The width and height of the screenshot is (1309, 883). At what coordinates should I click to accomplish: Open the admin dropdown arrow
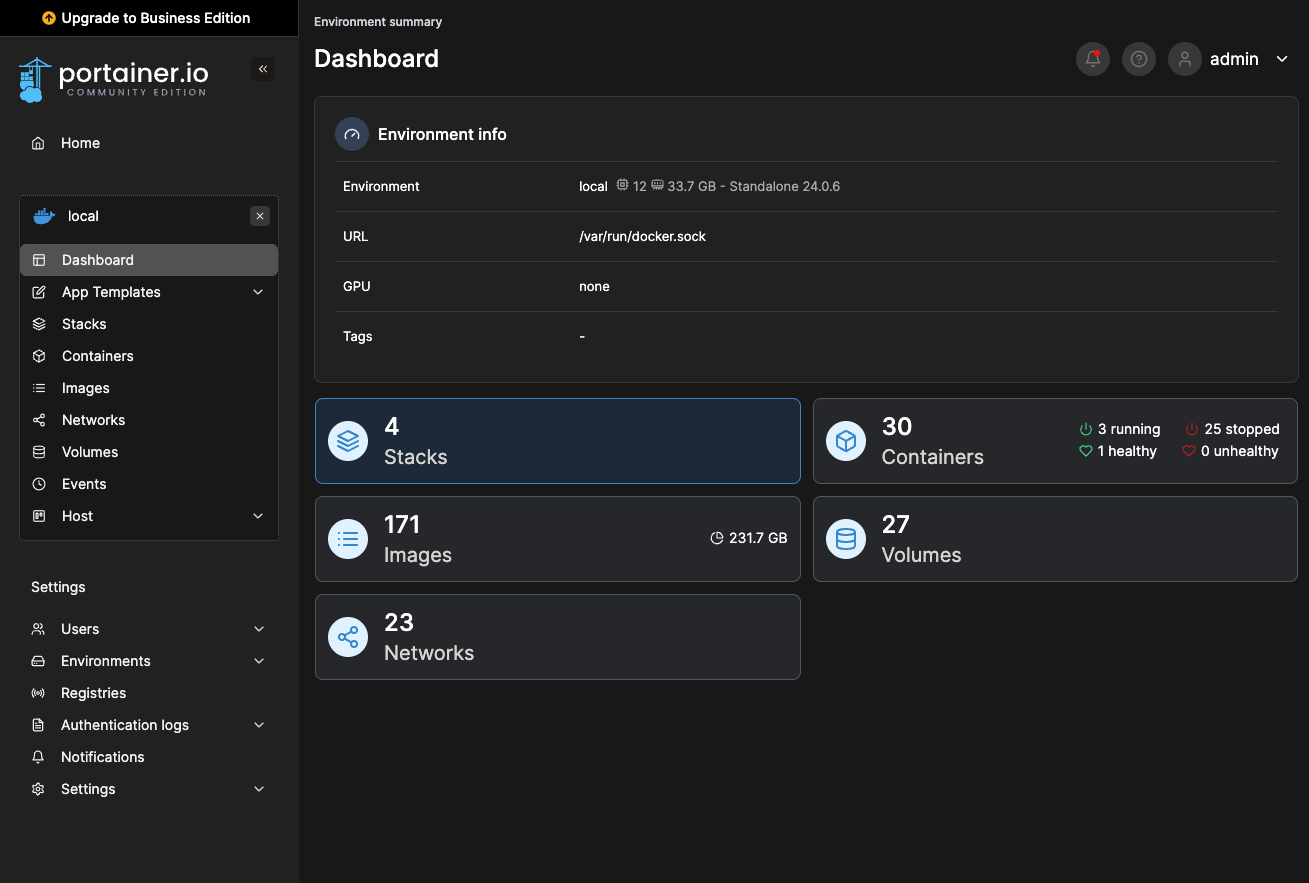pos(1282,59)
